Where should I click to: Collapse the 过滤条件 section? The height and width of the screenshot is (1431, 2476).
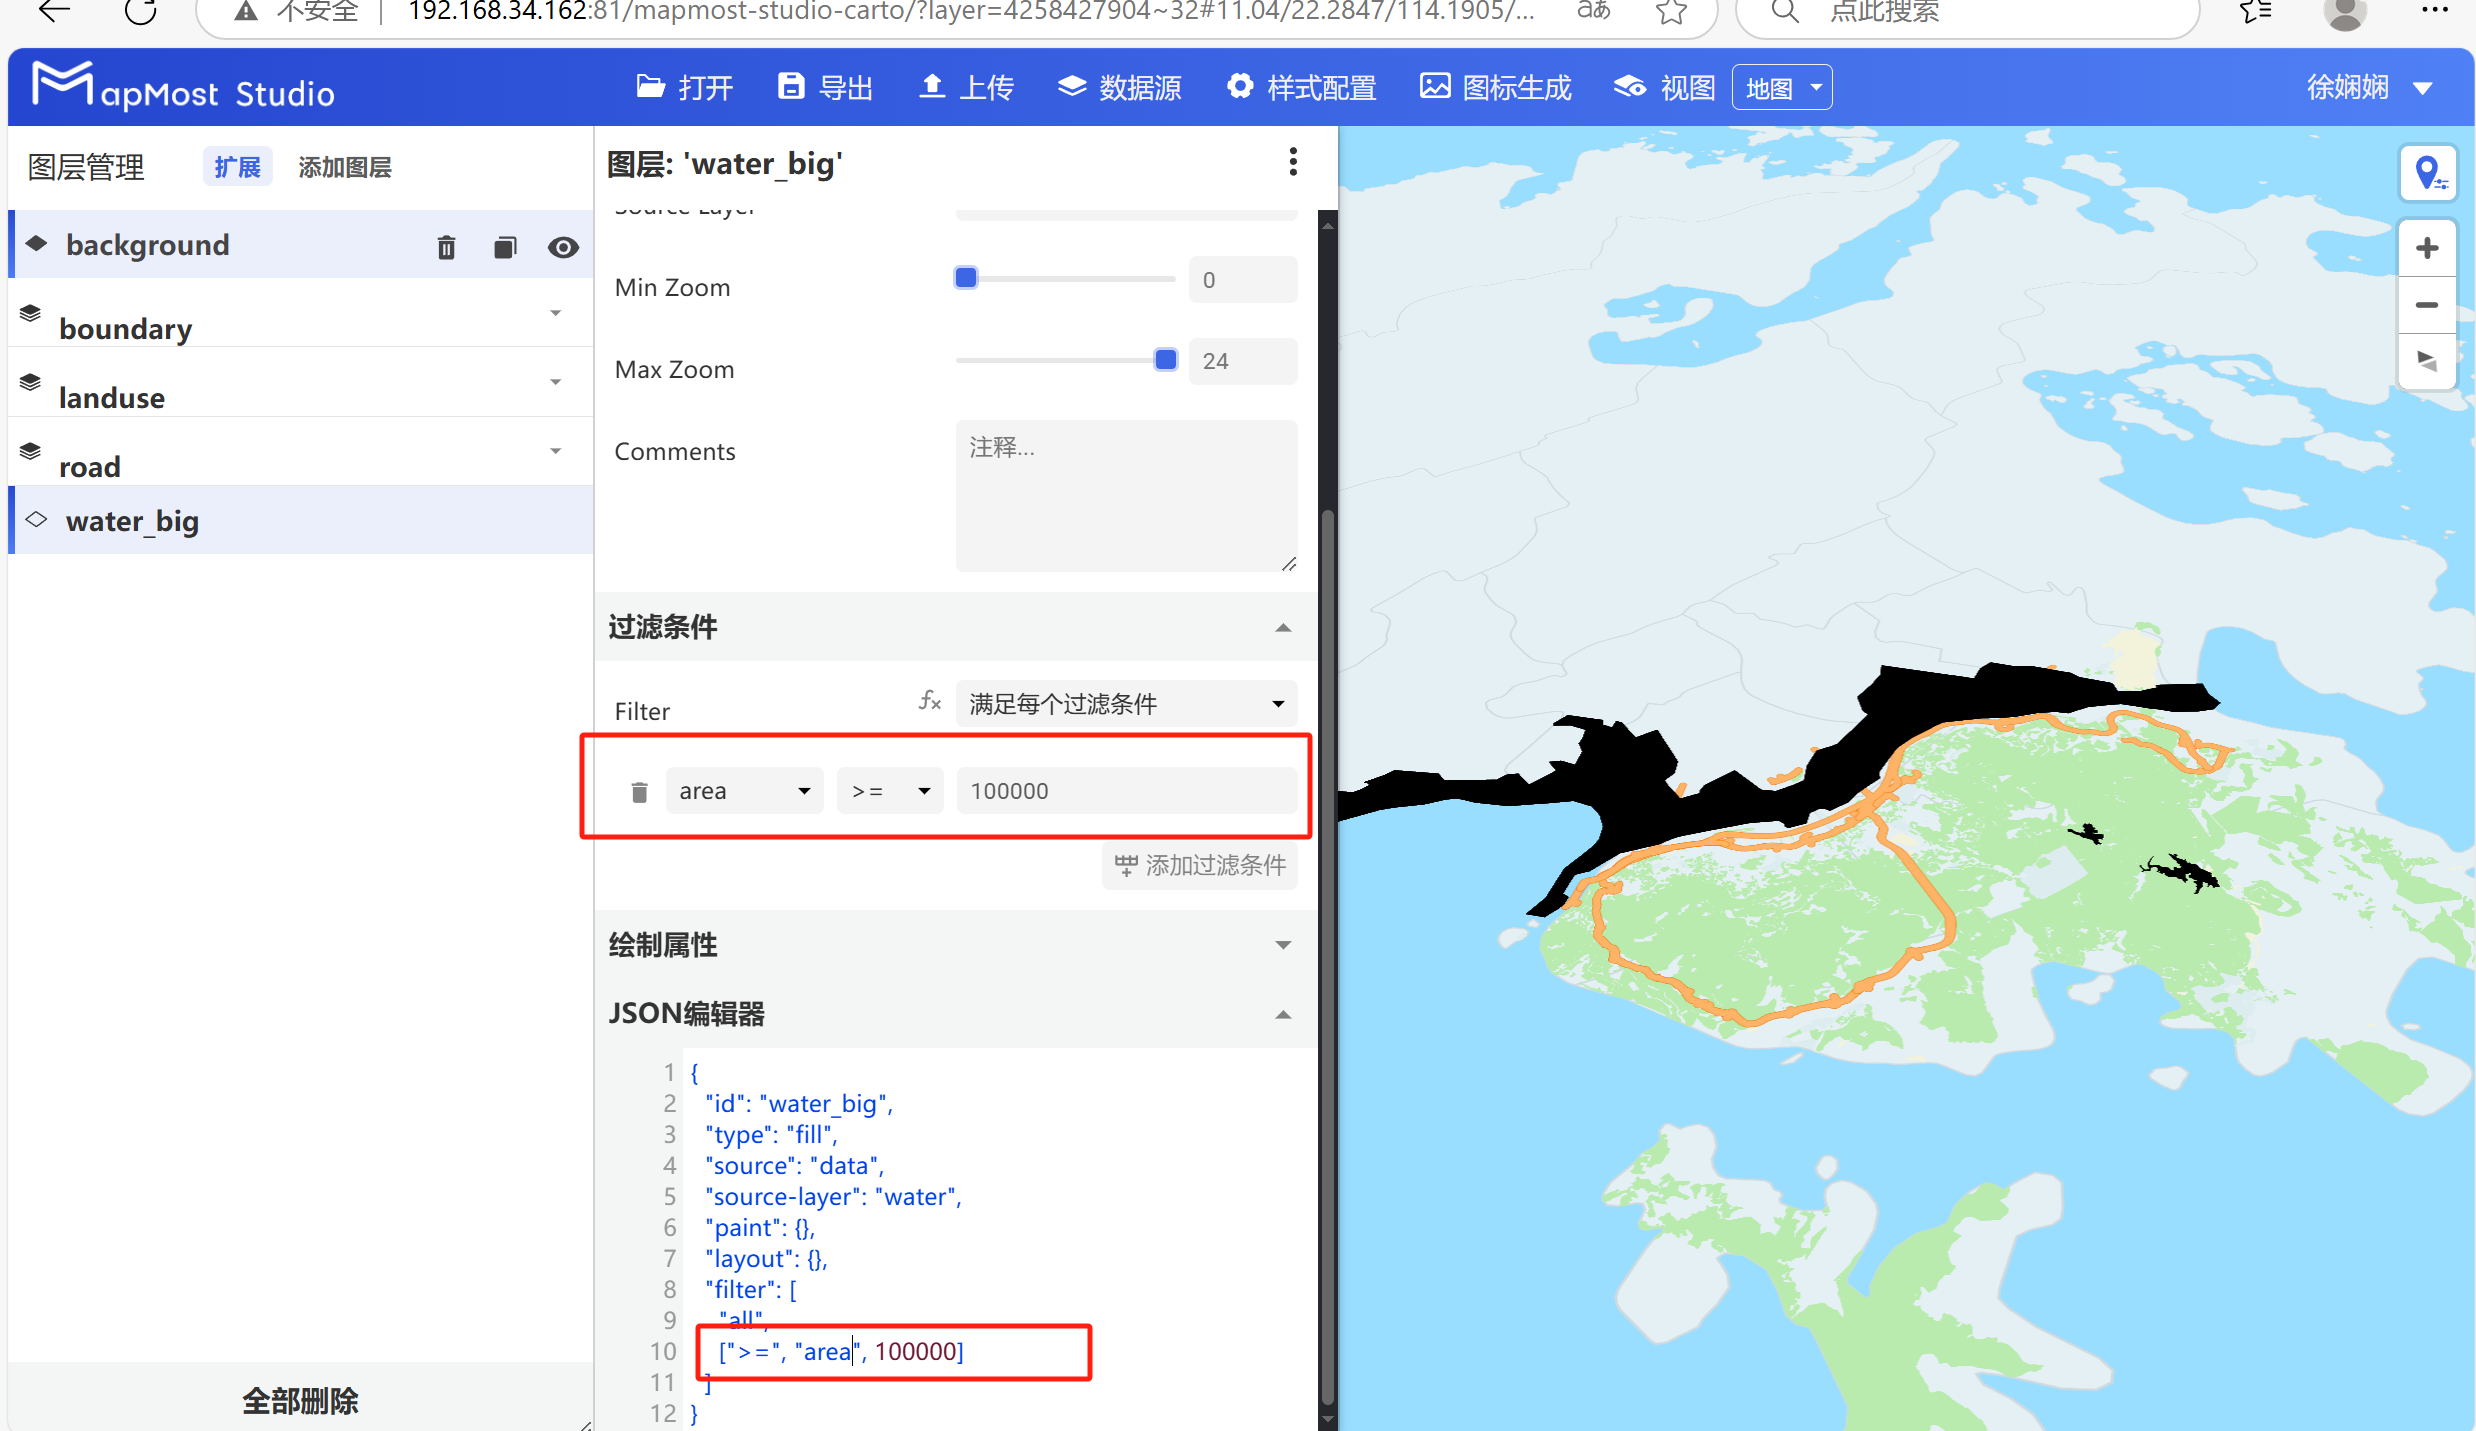tap(1283, 628)
